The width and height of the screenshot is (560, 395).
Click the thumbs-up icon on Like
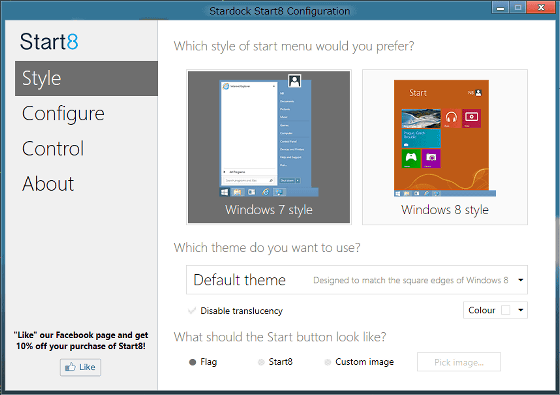tap(70, 367)
